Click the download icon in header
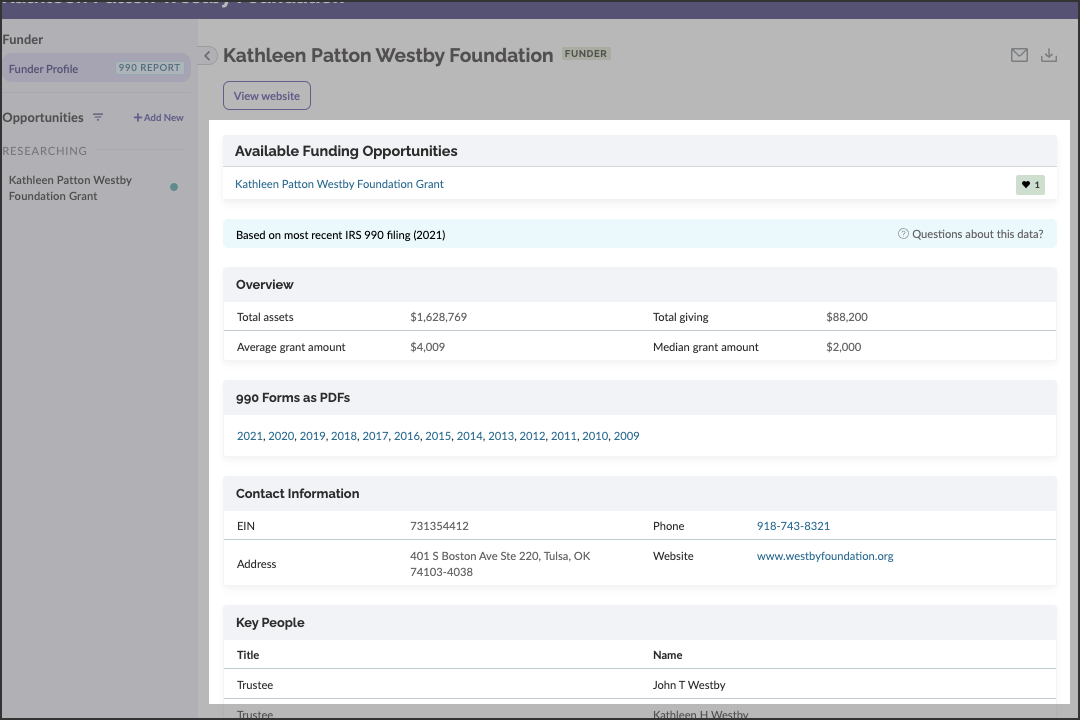 [x=1048, y=55]
